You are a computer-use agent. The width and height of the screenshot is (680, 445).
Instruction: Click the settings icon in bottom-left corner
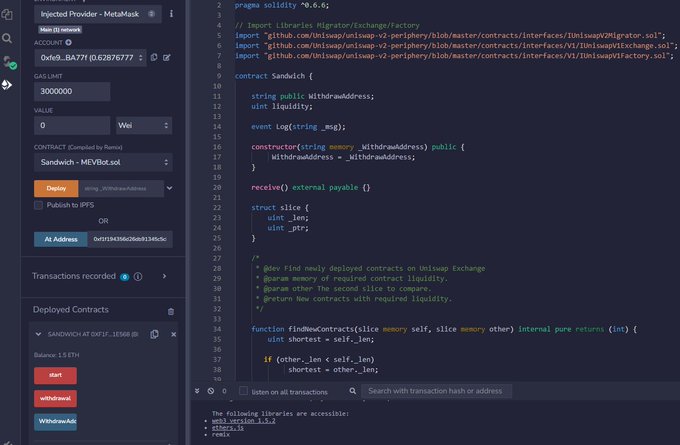click(x=7, y=442)
